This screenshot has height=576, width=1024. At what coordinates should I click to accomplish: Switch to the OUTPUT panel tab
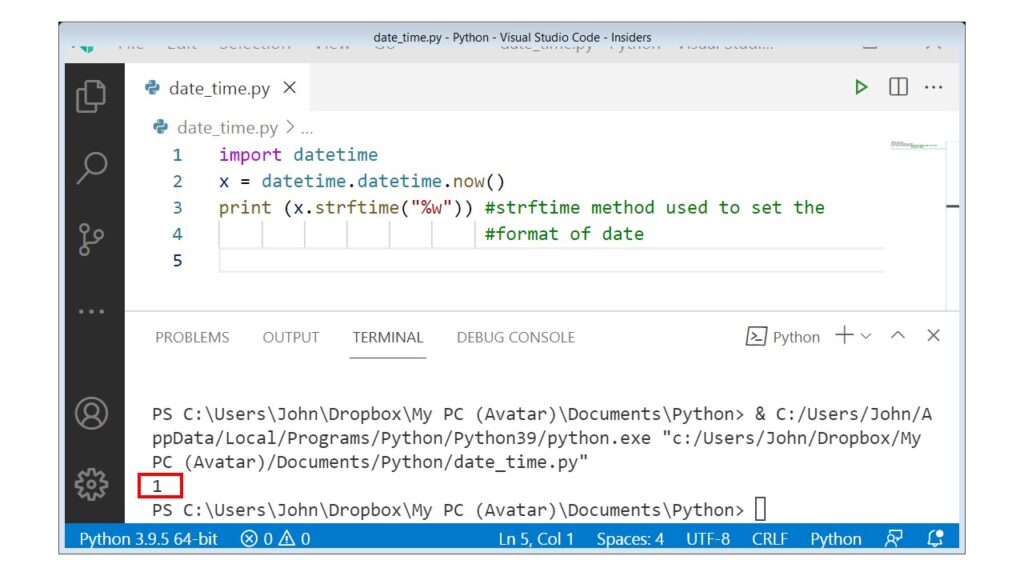[291, 337]
